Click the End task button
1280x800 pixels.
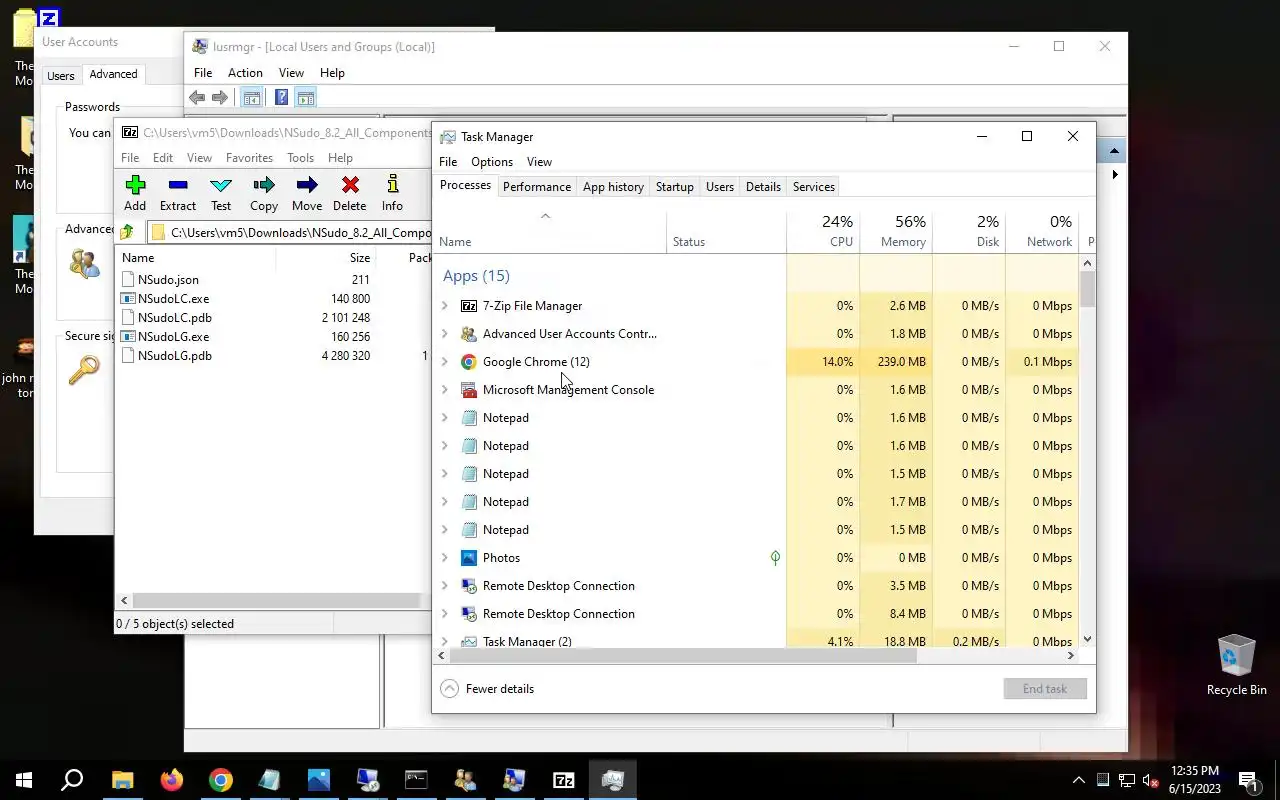[x=1045, y=689]
